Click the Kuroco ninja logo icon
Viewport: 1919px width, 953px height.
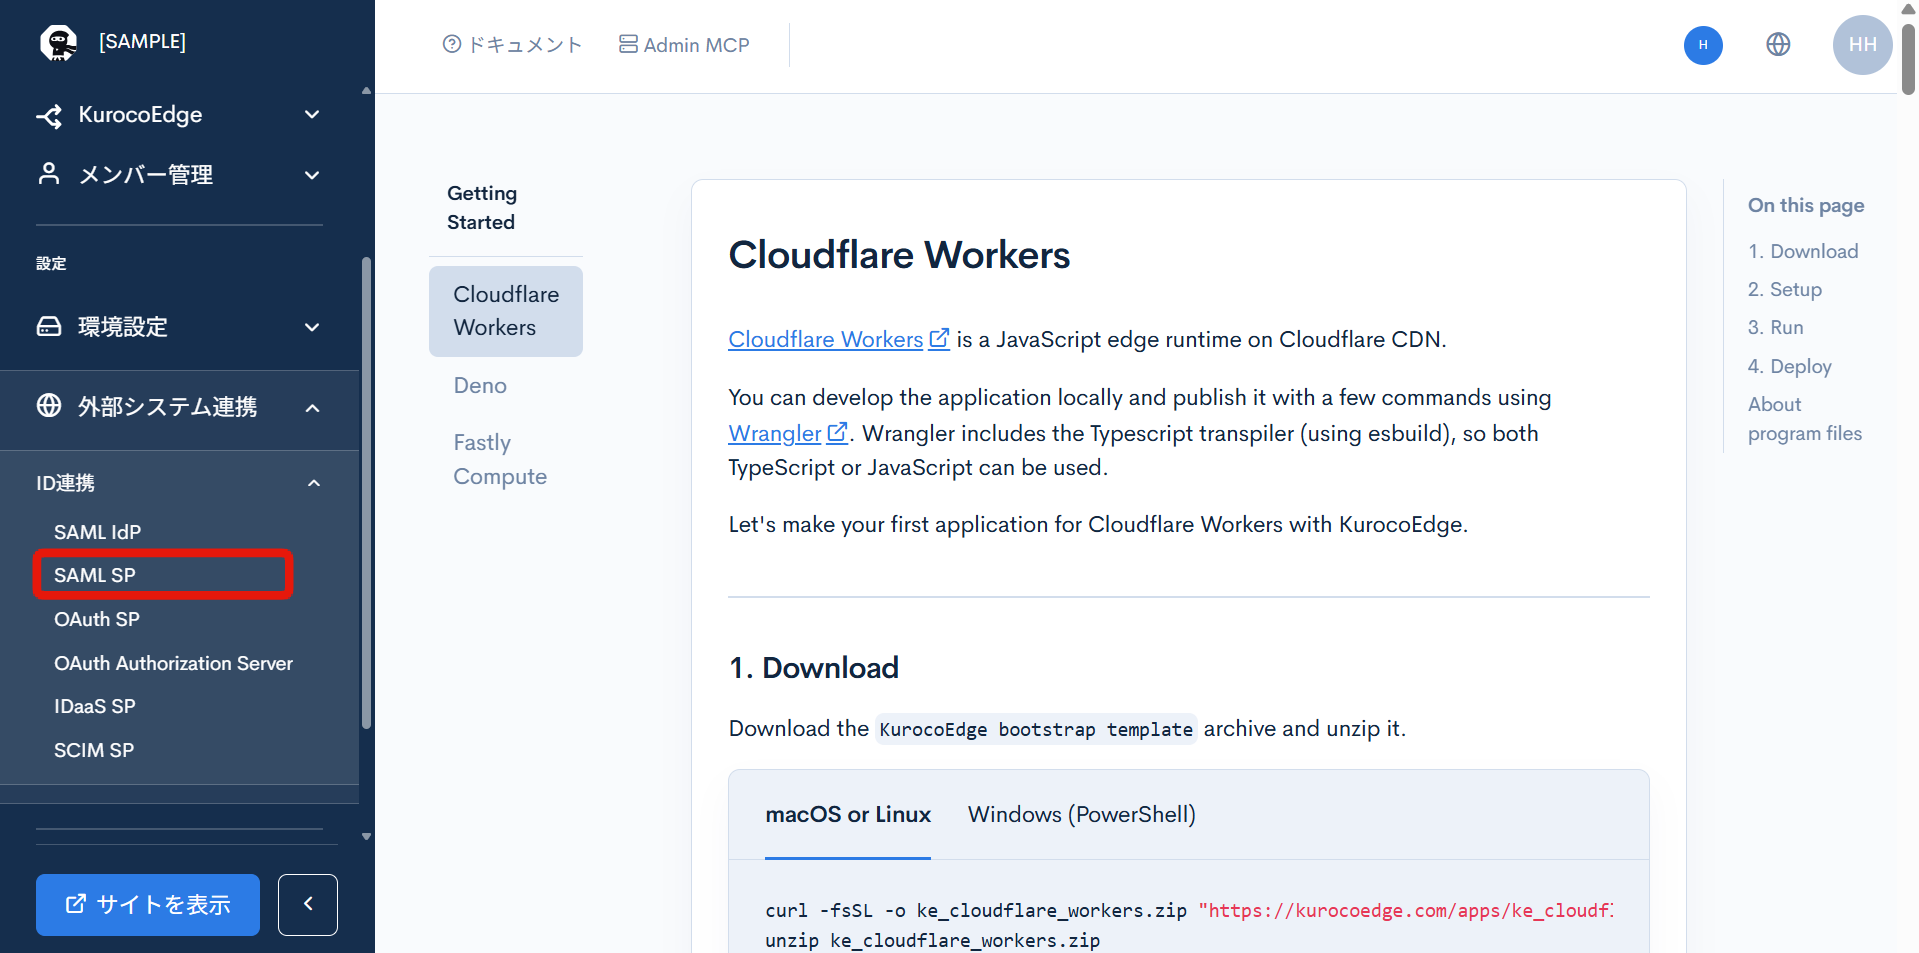(58, 43)
